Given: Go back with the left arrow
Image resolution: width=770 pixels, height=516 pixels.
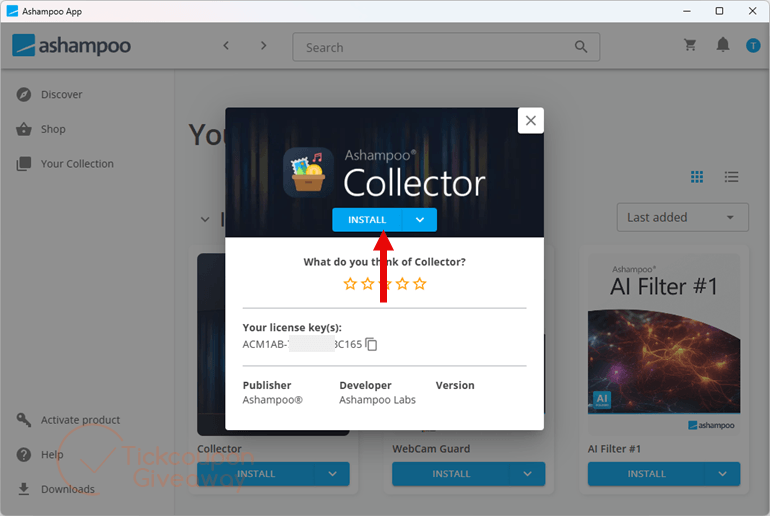Looking at the screenshot, I should click(x=226, y=46).
